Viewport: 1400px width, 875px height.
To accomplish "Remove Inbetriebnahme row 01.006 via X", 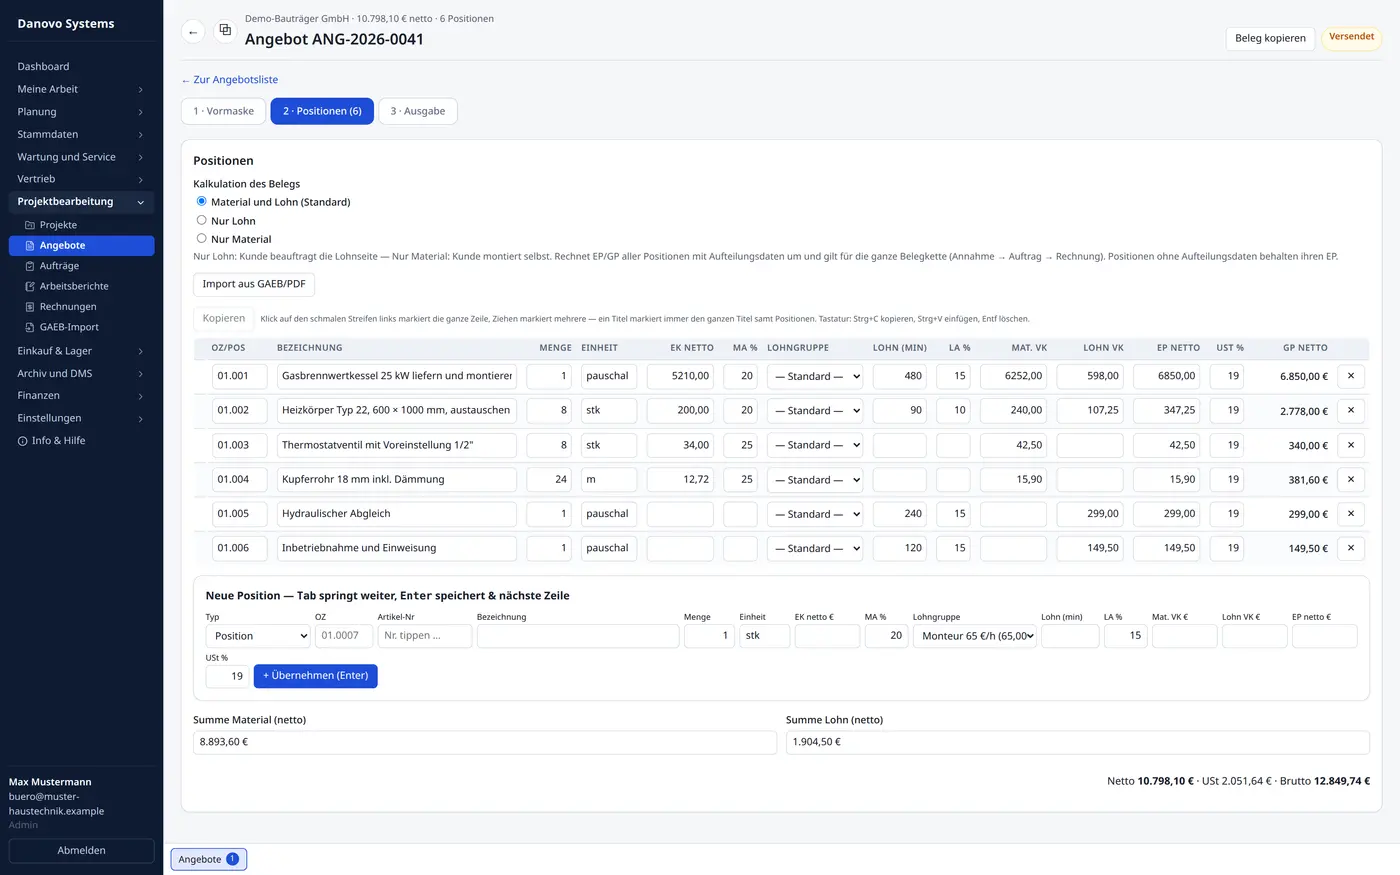I will 1351,548.
